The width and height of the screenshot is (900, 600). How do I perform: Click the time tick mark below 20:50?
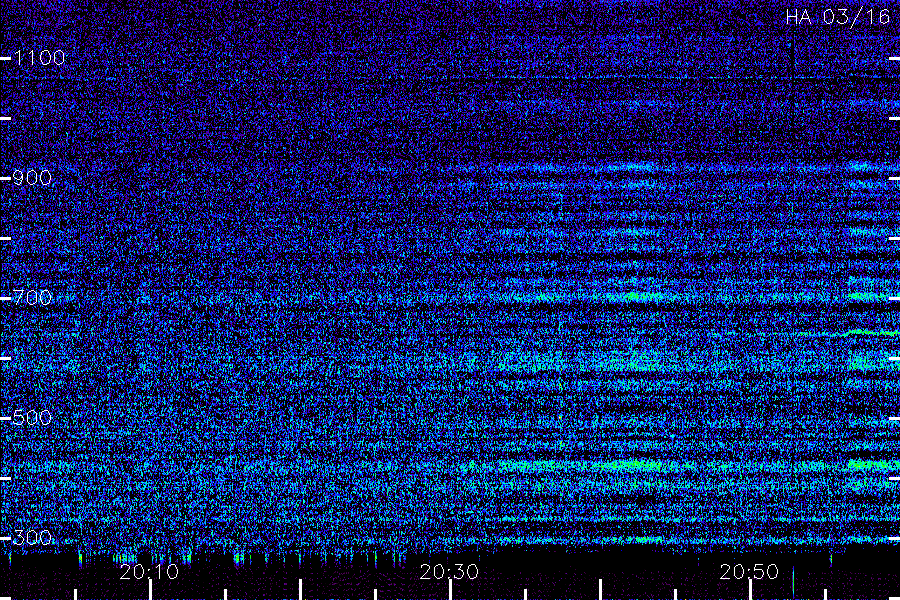pos(750,590)
